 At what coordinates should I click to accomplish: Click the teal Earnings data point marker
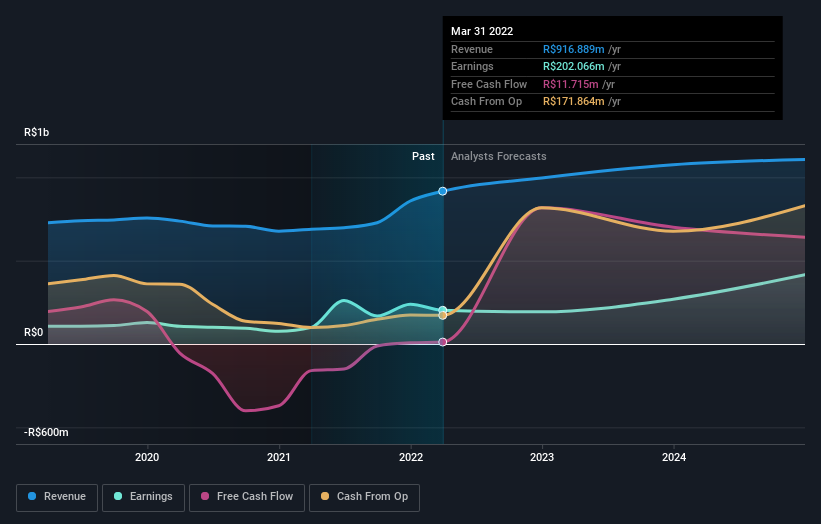[442, 310]
